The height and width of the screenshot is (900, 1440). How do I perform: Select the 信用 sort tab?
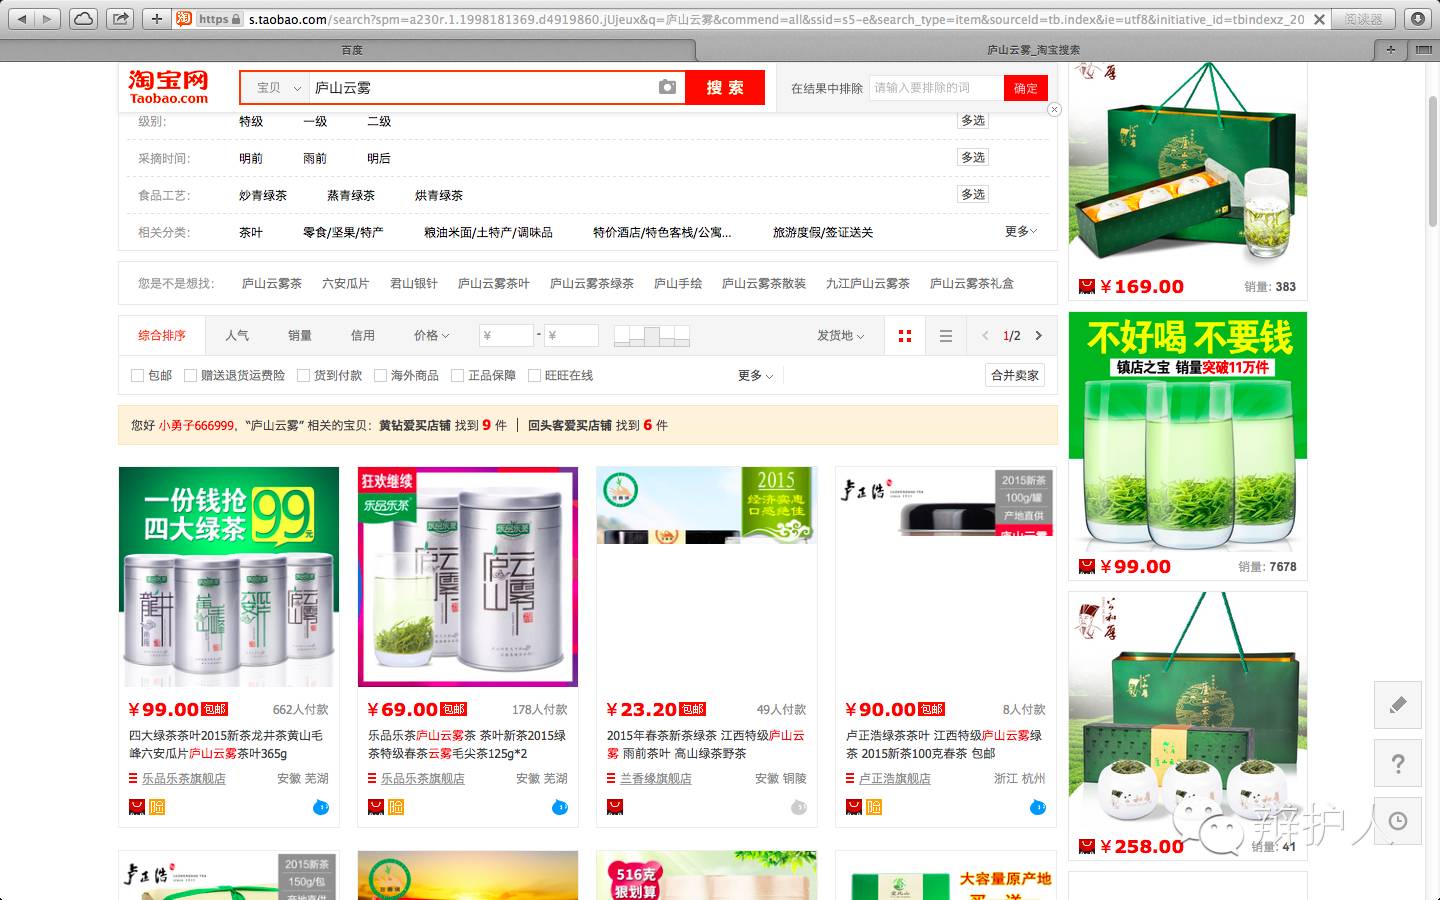pos(363,336)
